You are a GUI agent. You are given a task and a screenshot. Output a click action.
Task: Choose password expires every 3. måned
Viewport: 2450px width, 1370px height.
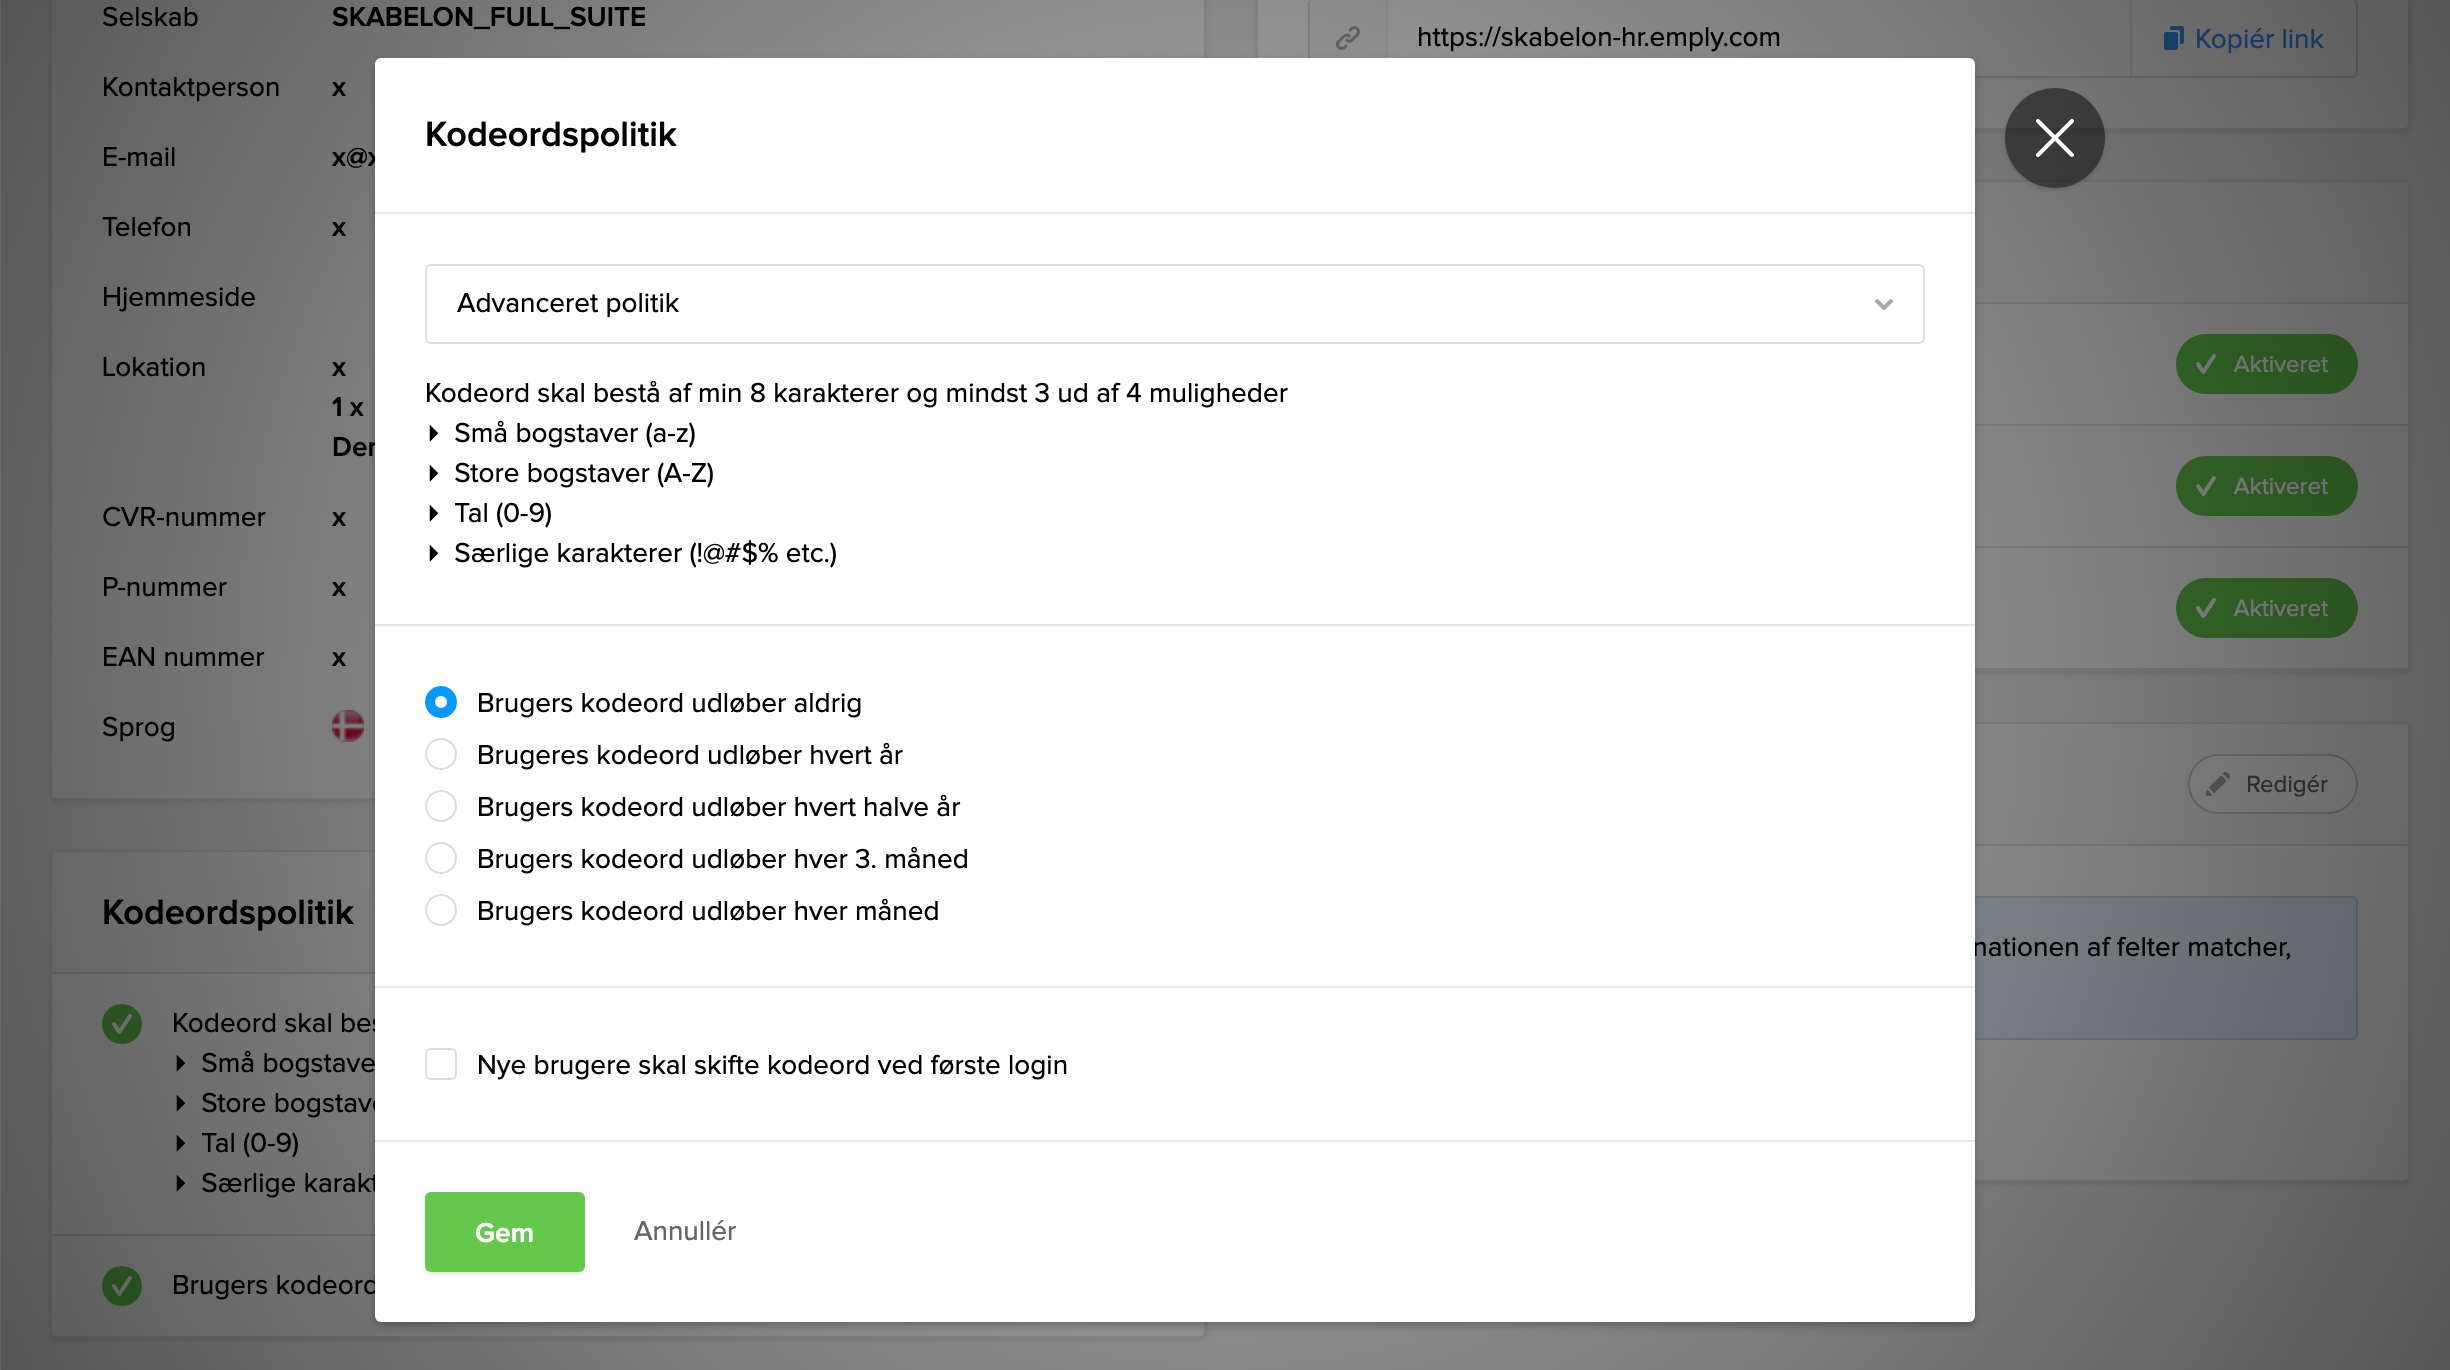point(441,858)
